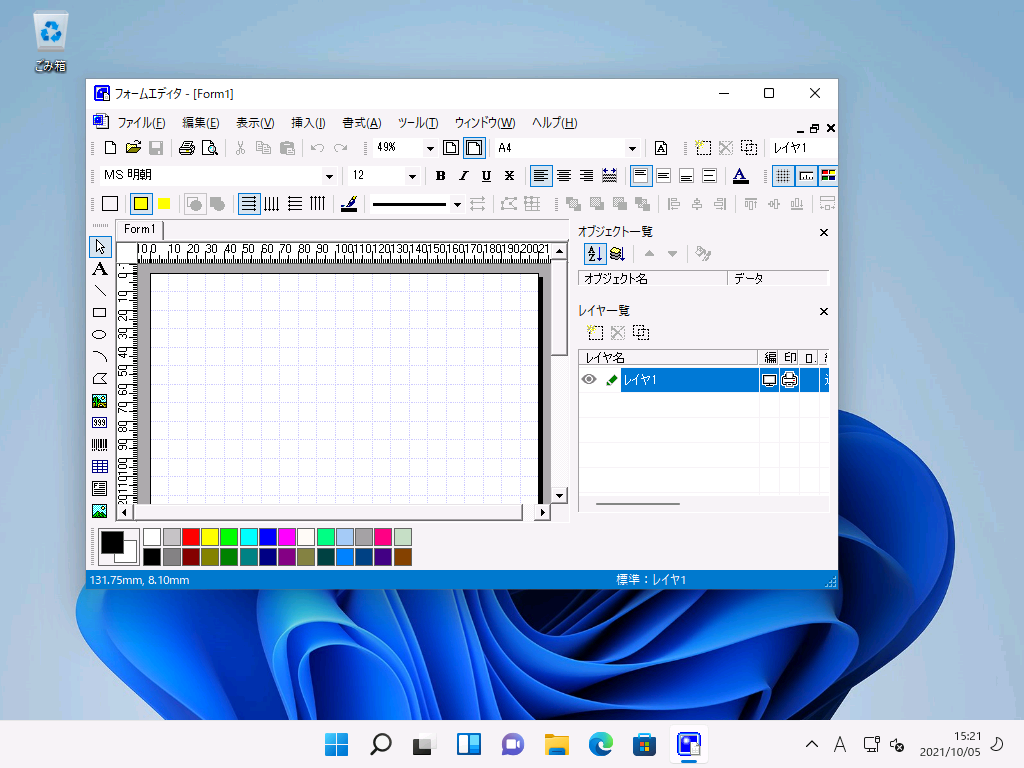Viewport: 1024px width, 768px height.
Task: Select the ellipse drawing tool
Action: [x=100, y=334]
